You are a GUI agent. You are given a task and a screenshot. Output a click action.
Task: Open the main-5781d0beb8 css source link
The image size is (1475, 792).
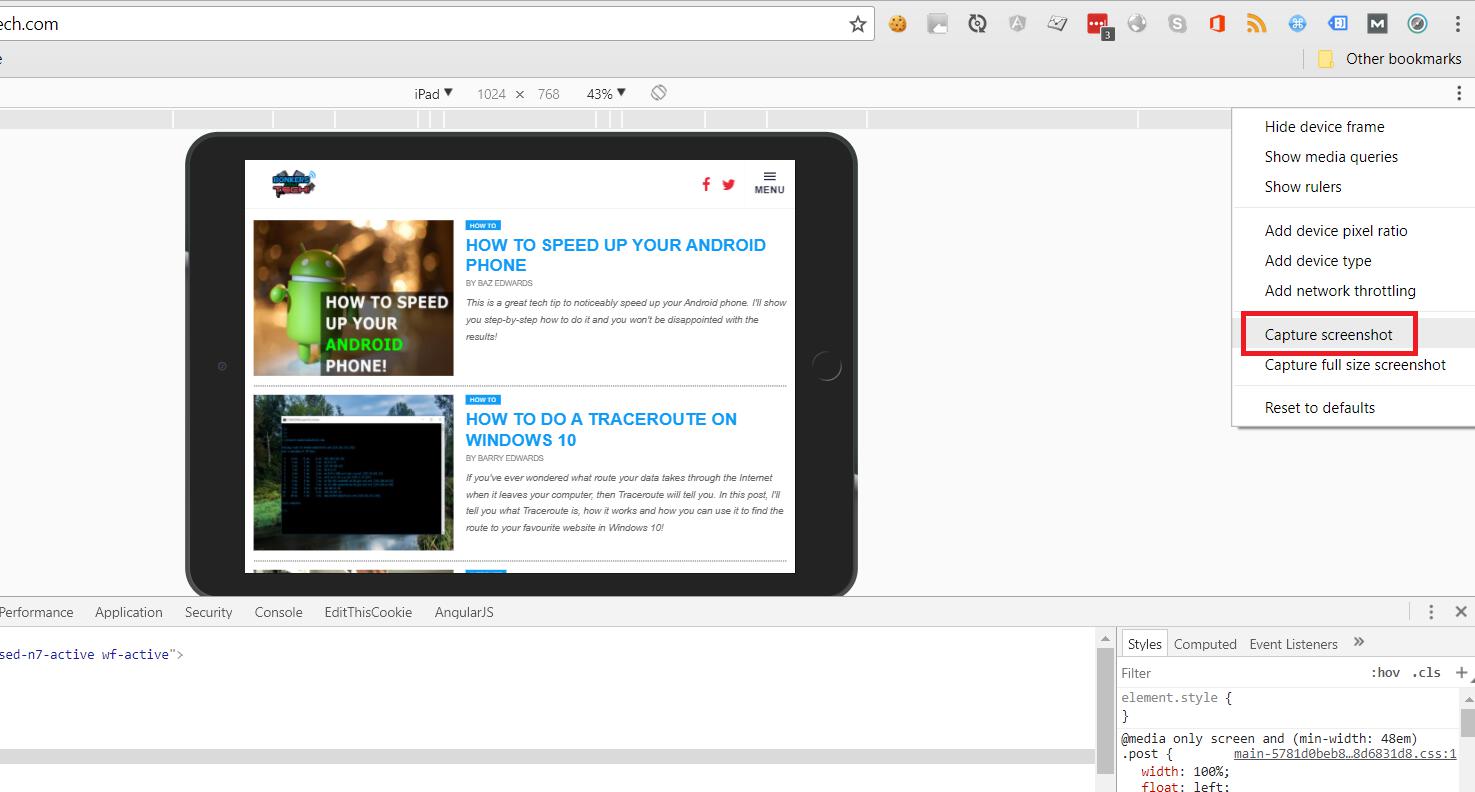(1345, 754)
